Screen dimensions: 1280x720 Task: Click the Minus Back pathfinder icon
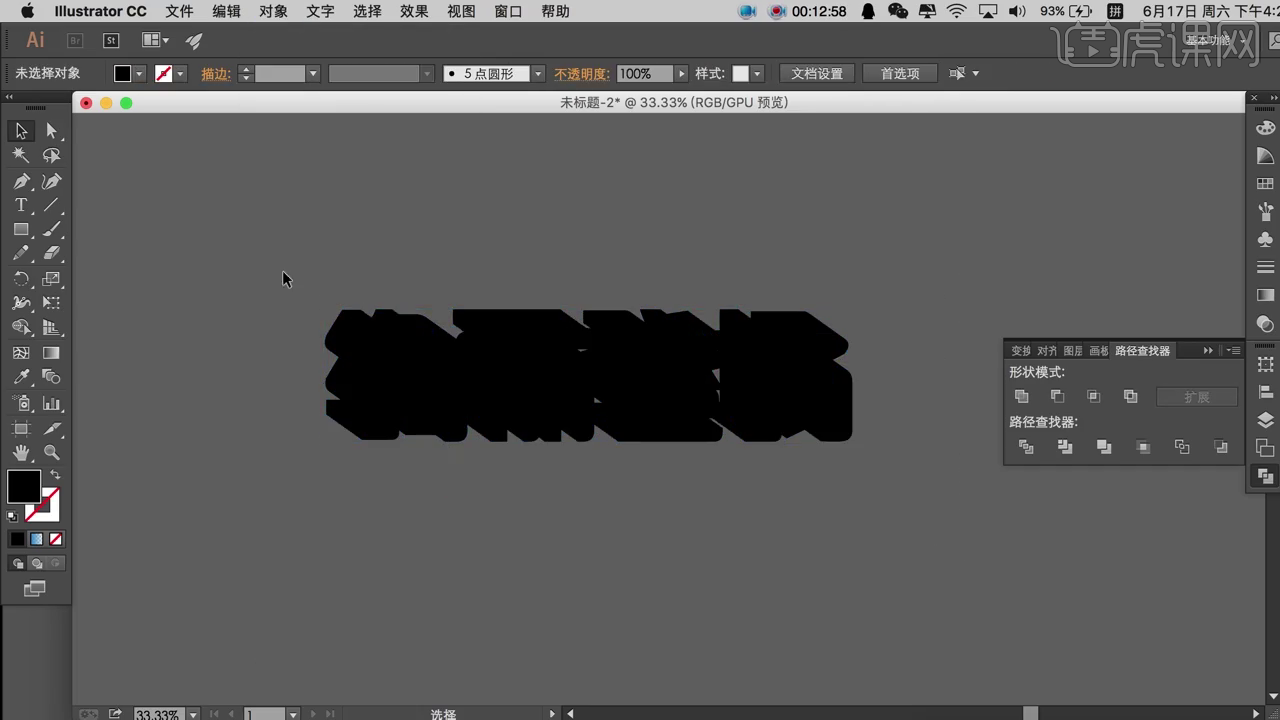click(x=1221, y=447)
